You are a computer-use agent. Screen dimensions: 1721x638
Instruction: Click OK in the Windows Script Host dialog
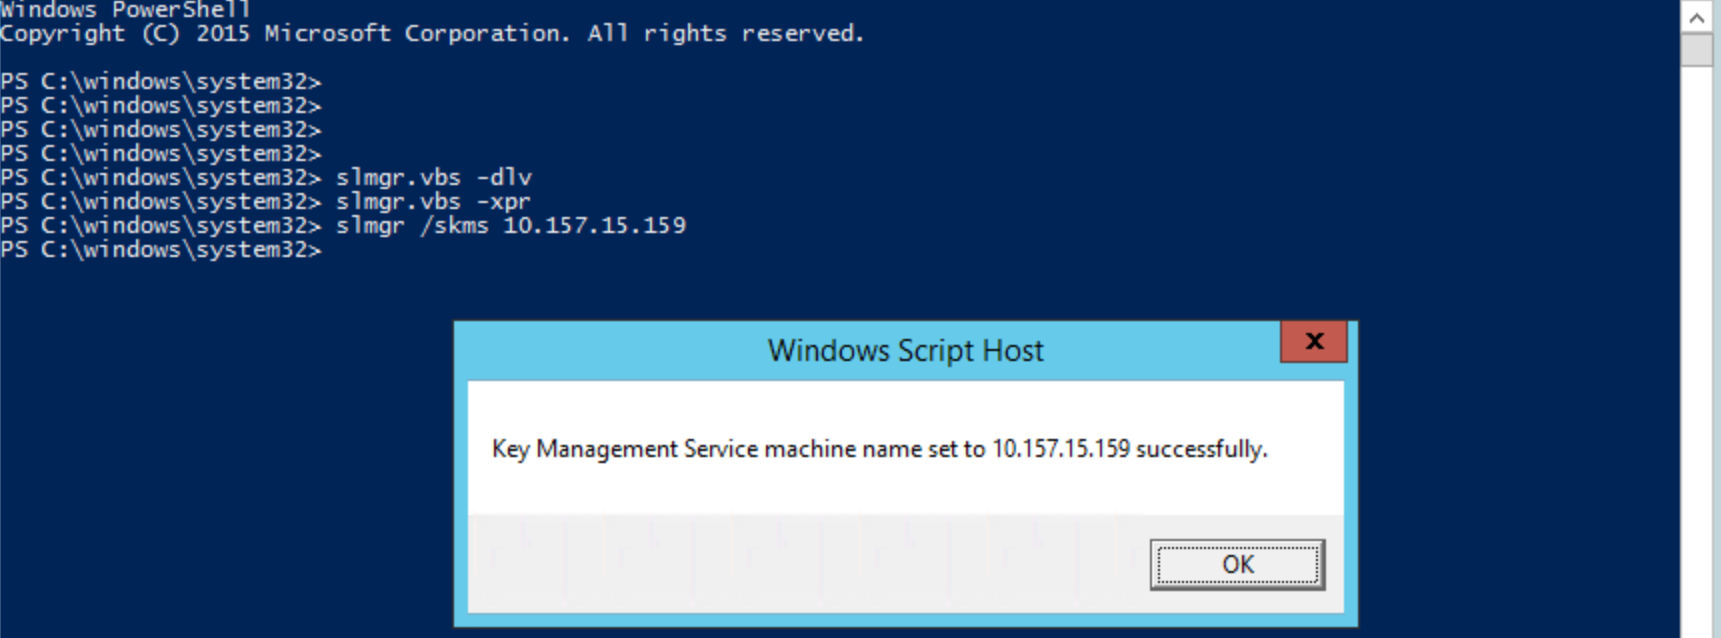click(1237, 565)
